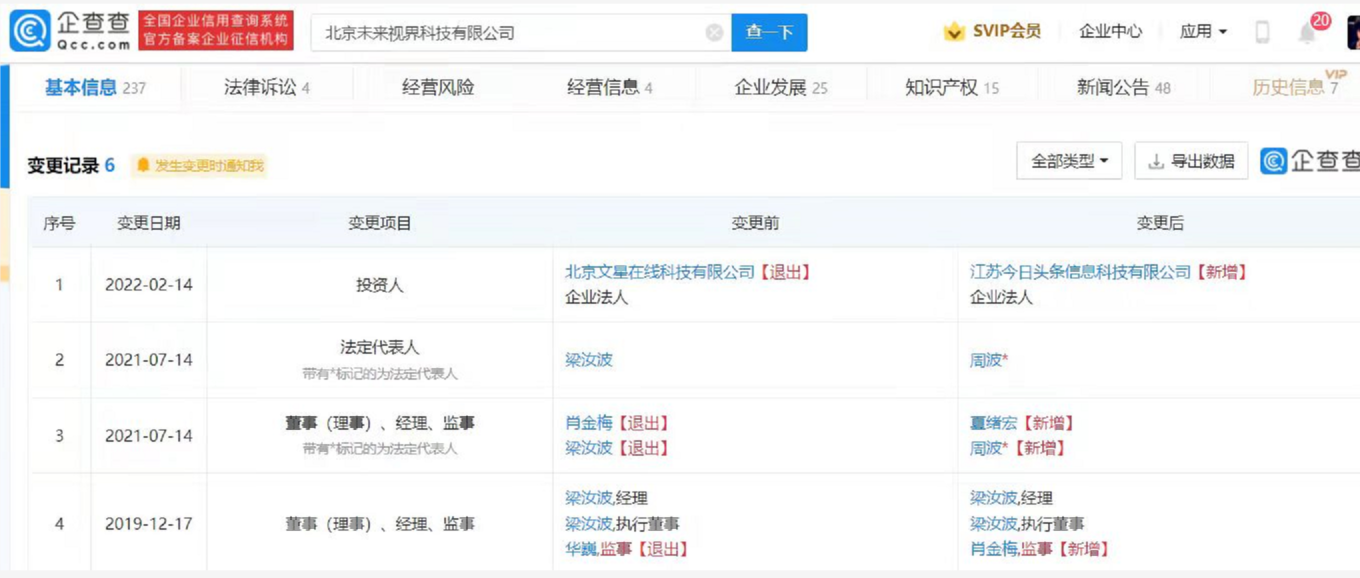Click the download icon on 导出数据 button
1360x578 pixels.
tap(1158, 161)
